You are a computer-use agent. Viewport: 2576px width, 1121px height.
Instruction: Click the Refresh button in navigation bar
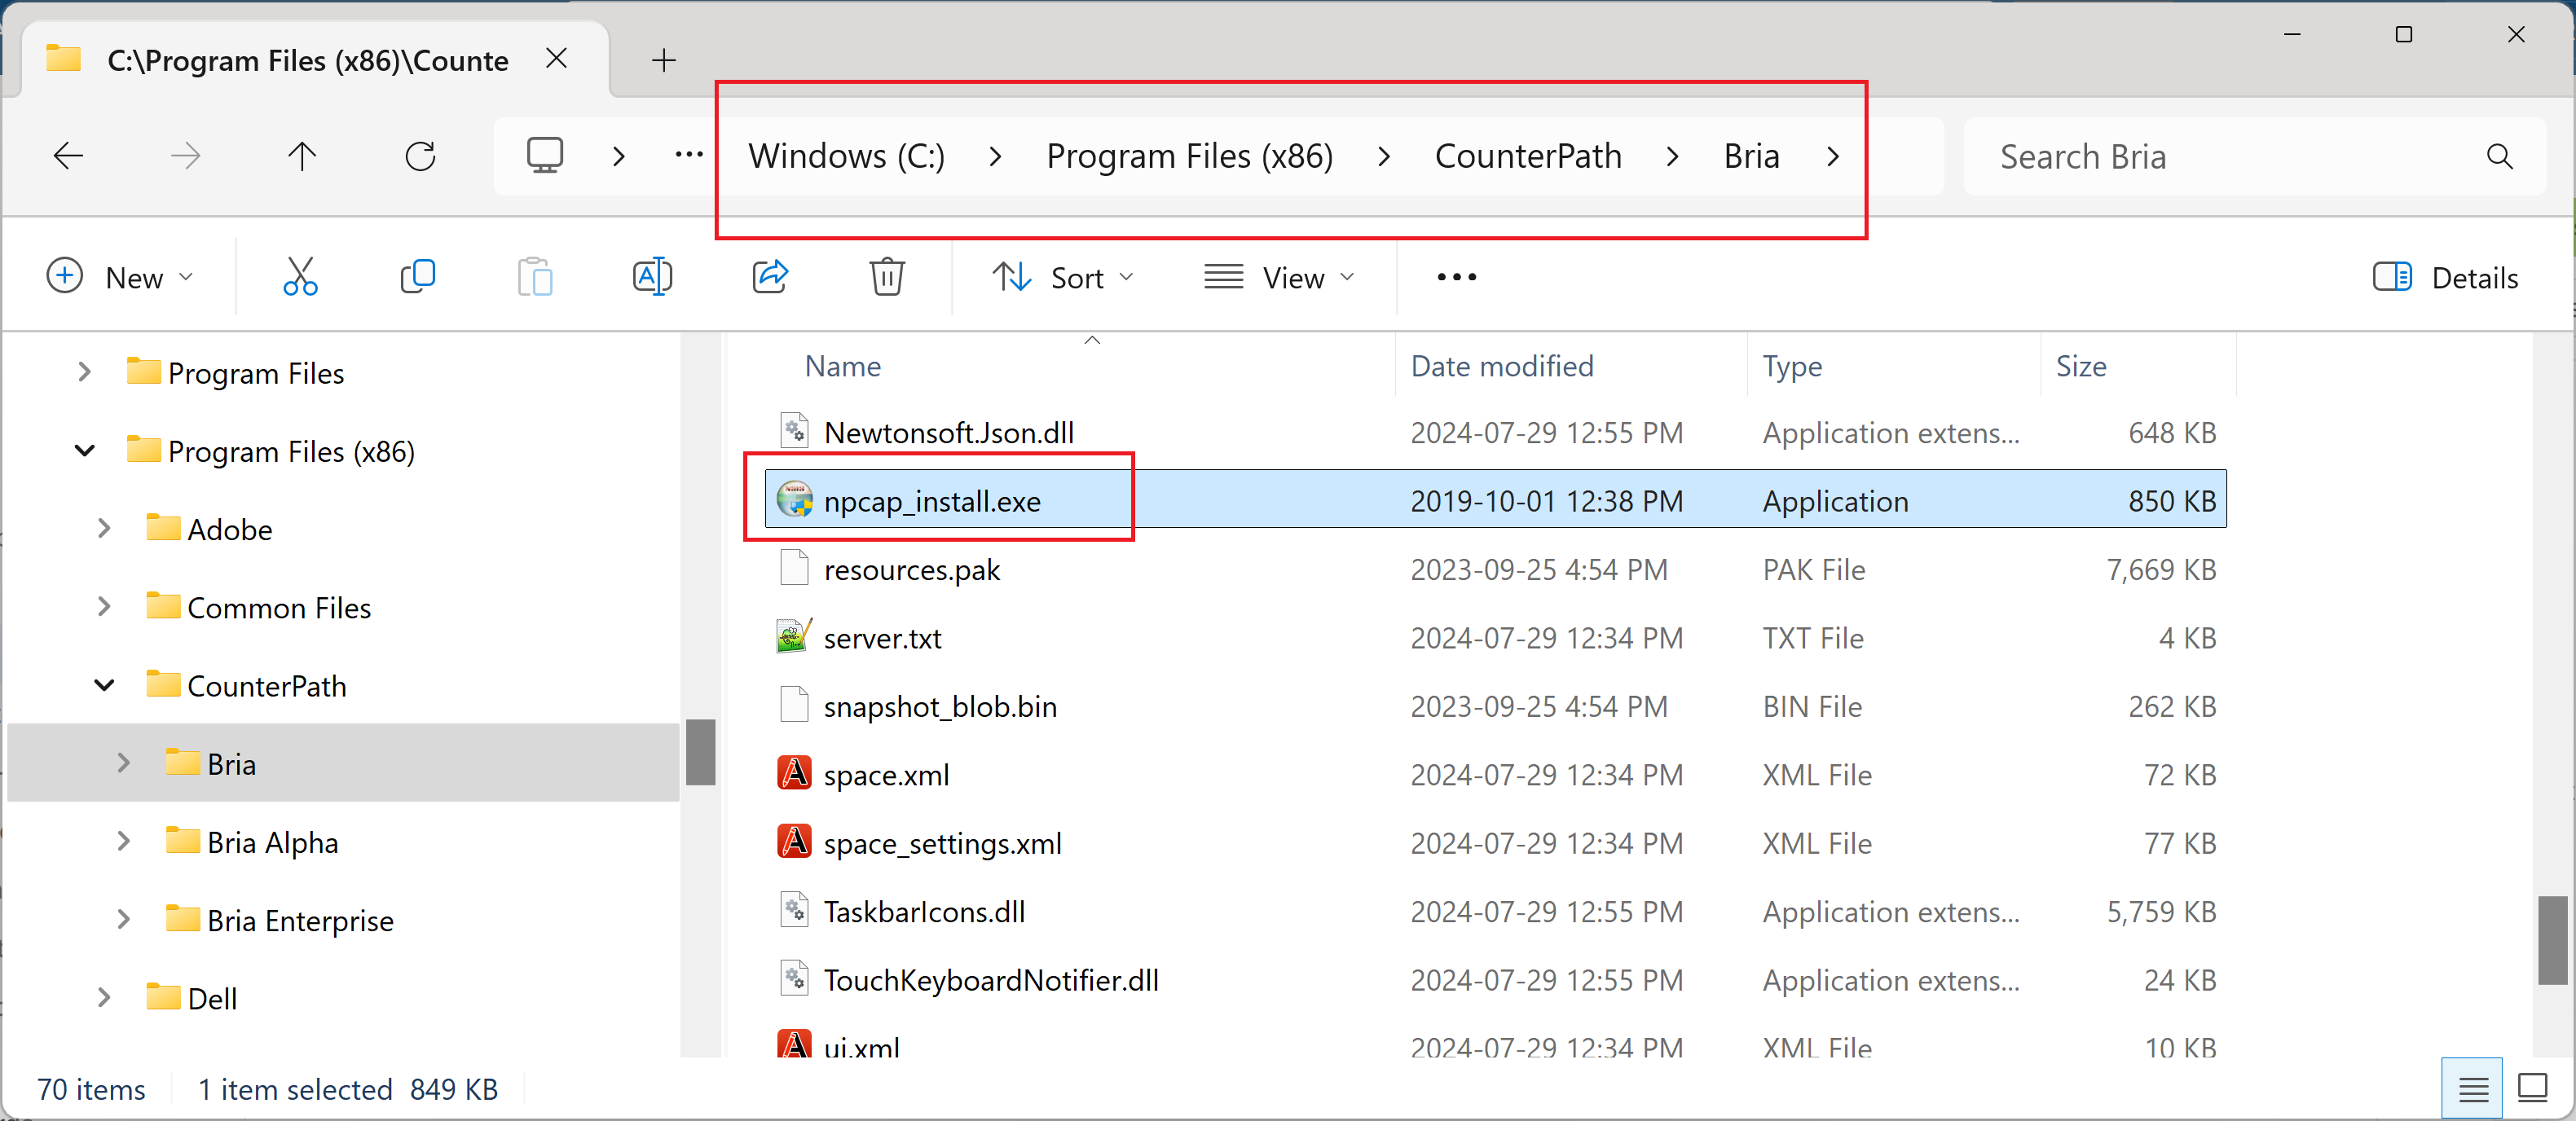420,156
